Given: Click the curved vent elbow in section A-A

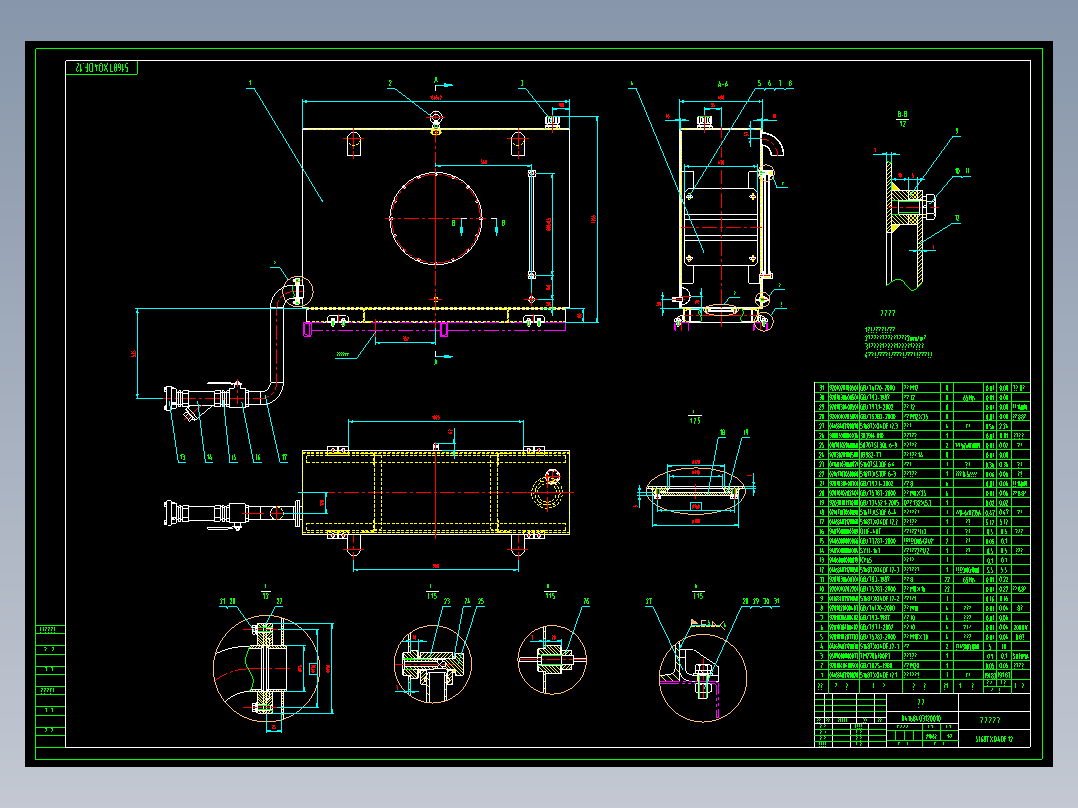Looking at the screenshot, I should point(772,142).
